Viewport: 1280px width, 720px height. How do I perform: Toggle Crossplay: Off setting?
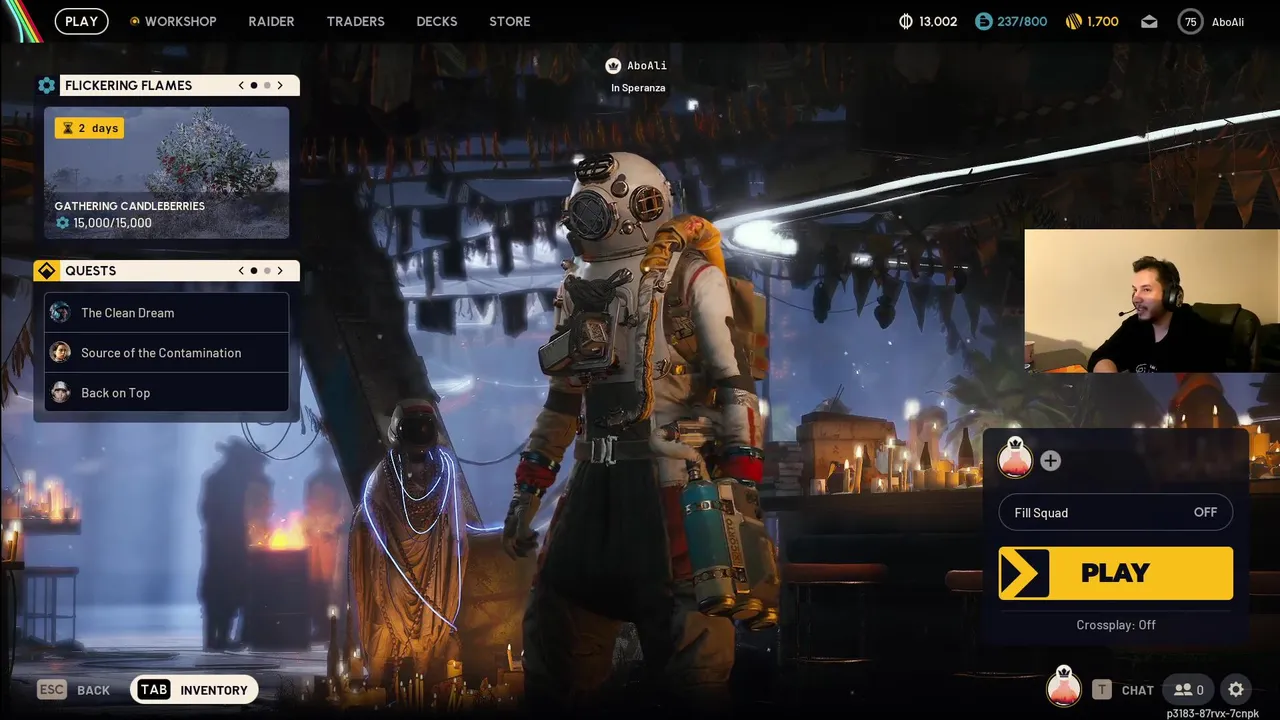(x=1116, y=625)
